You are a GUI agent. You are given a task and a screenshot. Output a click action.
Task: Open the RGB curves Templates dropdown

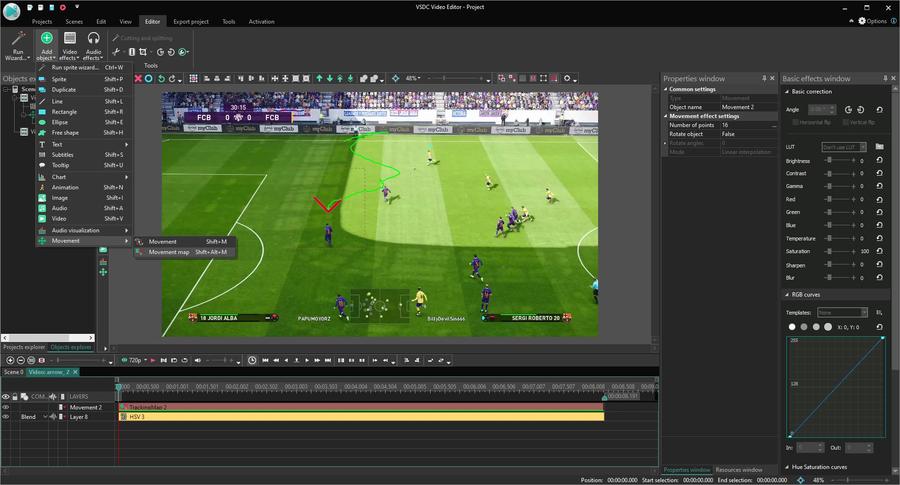tap(841, 312)
